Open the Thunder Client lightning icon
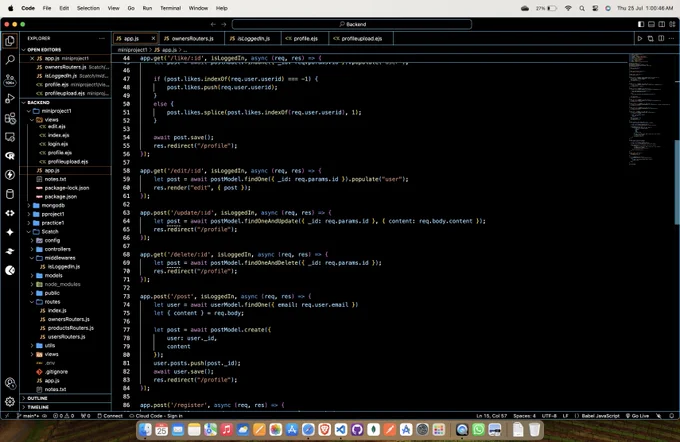 10,175
